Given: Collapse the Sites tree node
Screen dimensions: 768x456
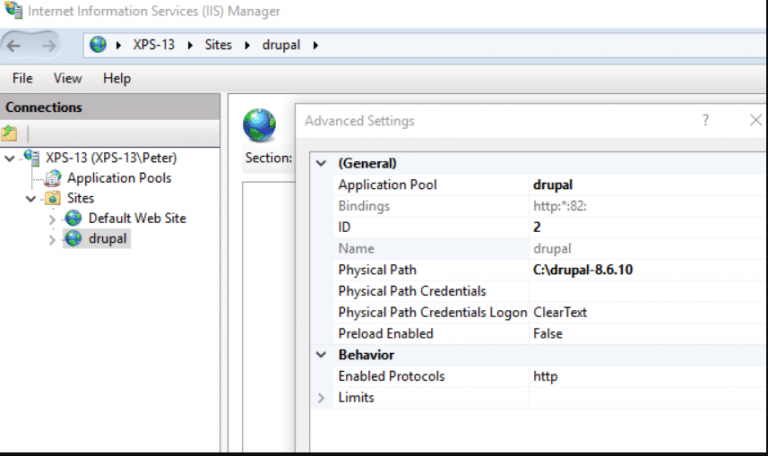Looking at the screenshot, I should click(x=31, y=198).
